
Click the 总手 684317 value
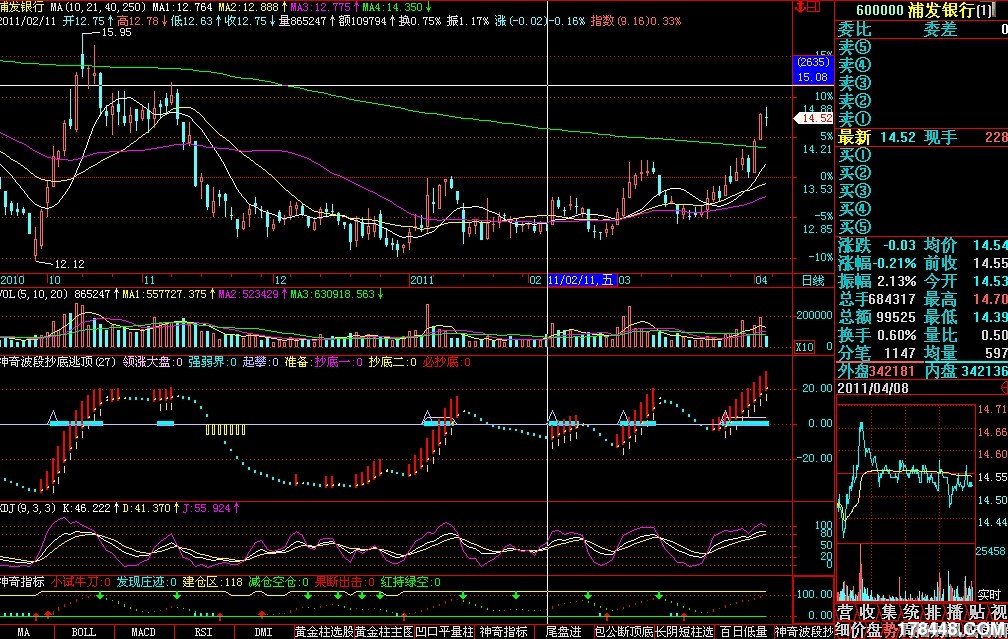892,299
